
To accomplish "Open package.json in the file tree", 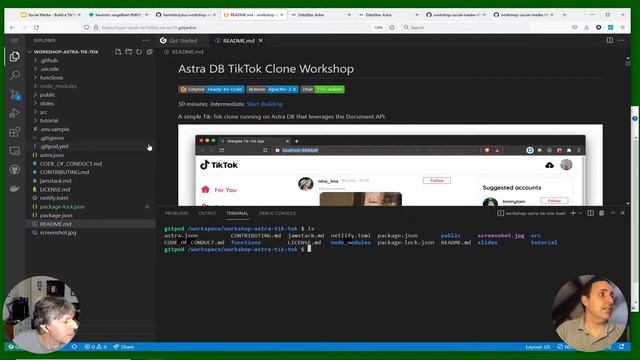I will point(56,215).
